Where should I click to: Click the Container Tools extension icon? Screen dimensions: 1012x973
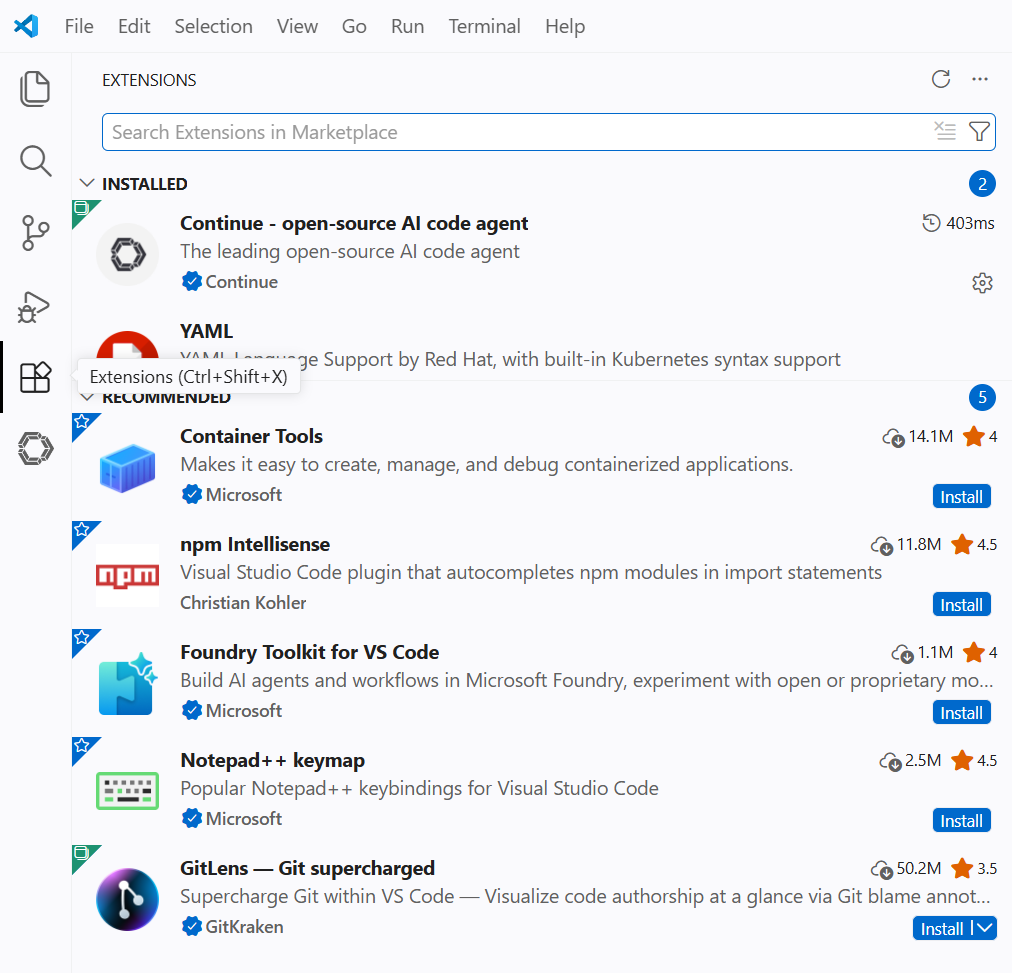(127, 468)
